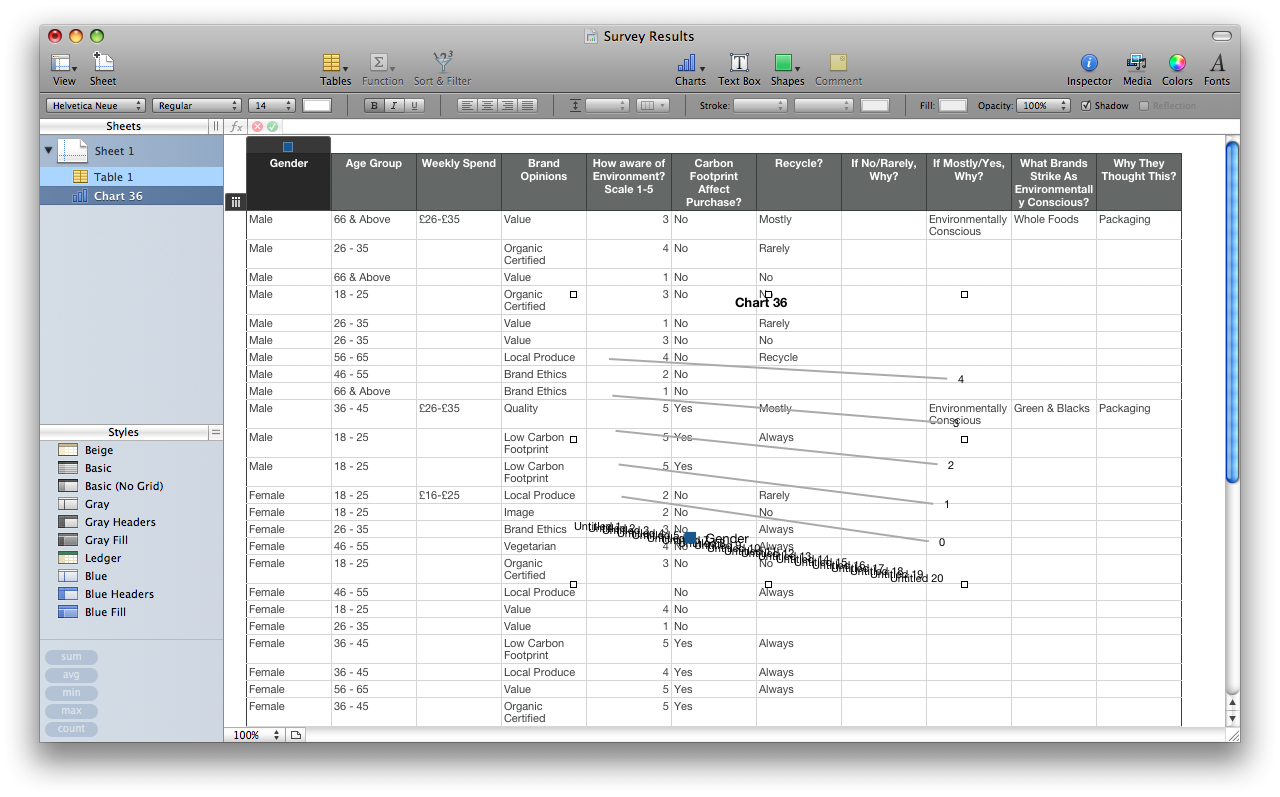The image size is (1280, 797).
Task: Open the Shapes toolbar menu
Action: pos(787,69)
